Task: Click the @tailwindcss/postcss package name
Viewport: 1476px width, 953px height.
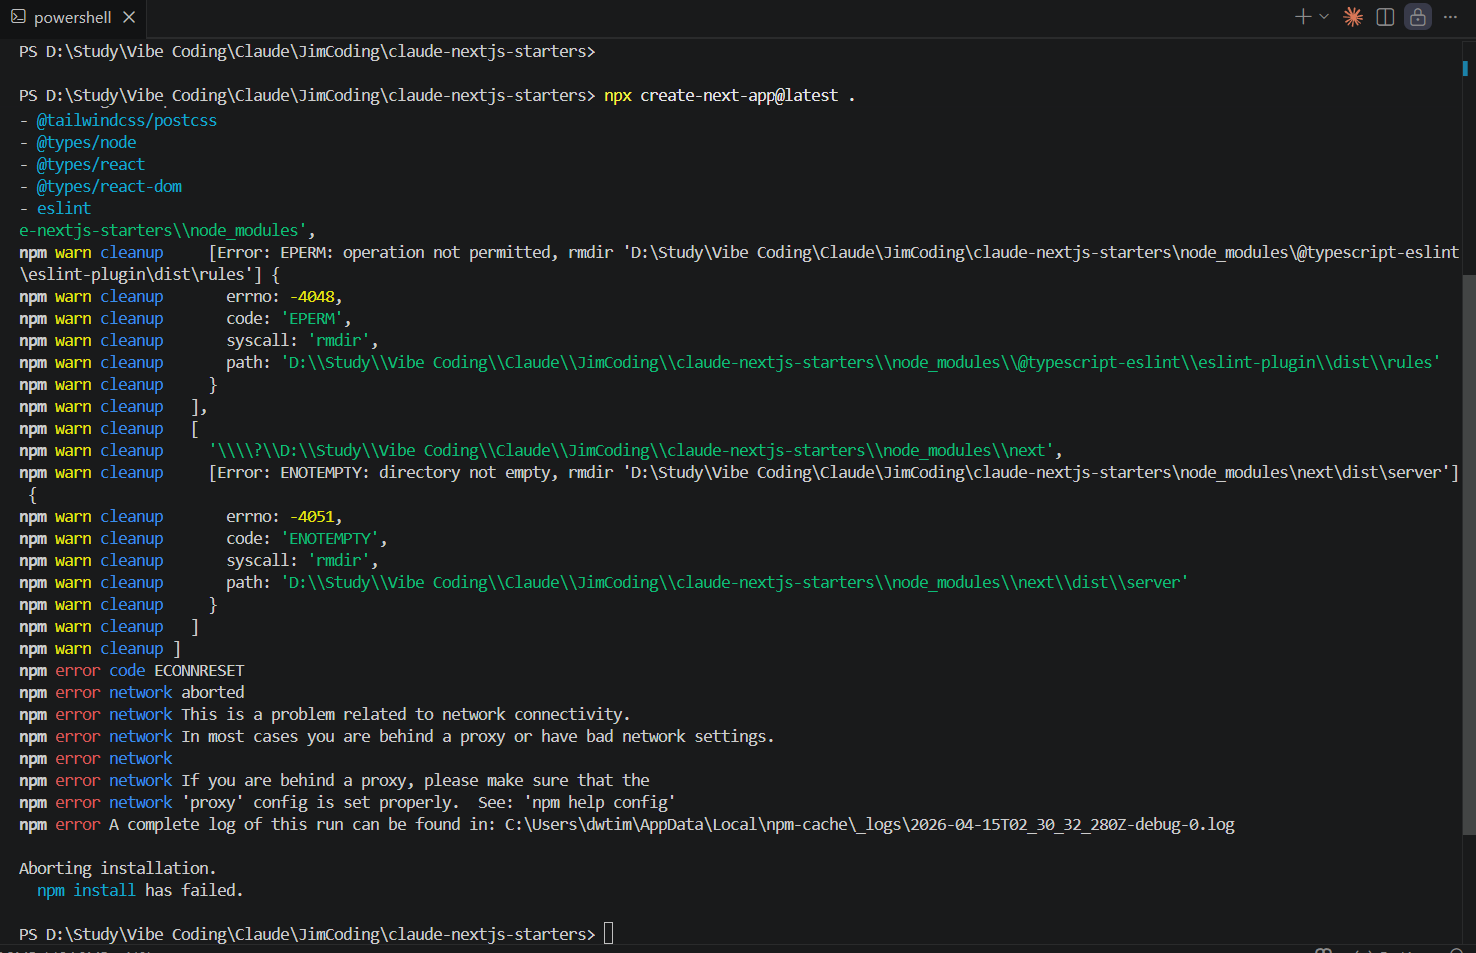Action: click(x=126, y=120)
